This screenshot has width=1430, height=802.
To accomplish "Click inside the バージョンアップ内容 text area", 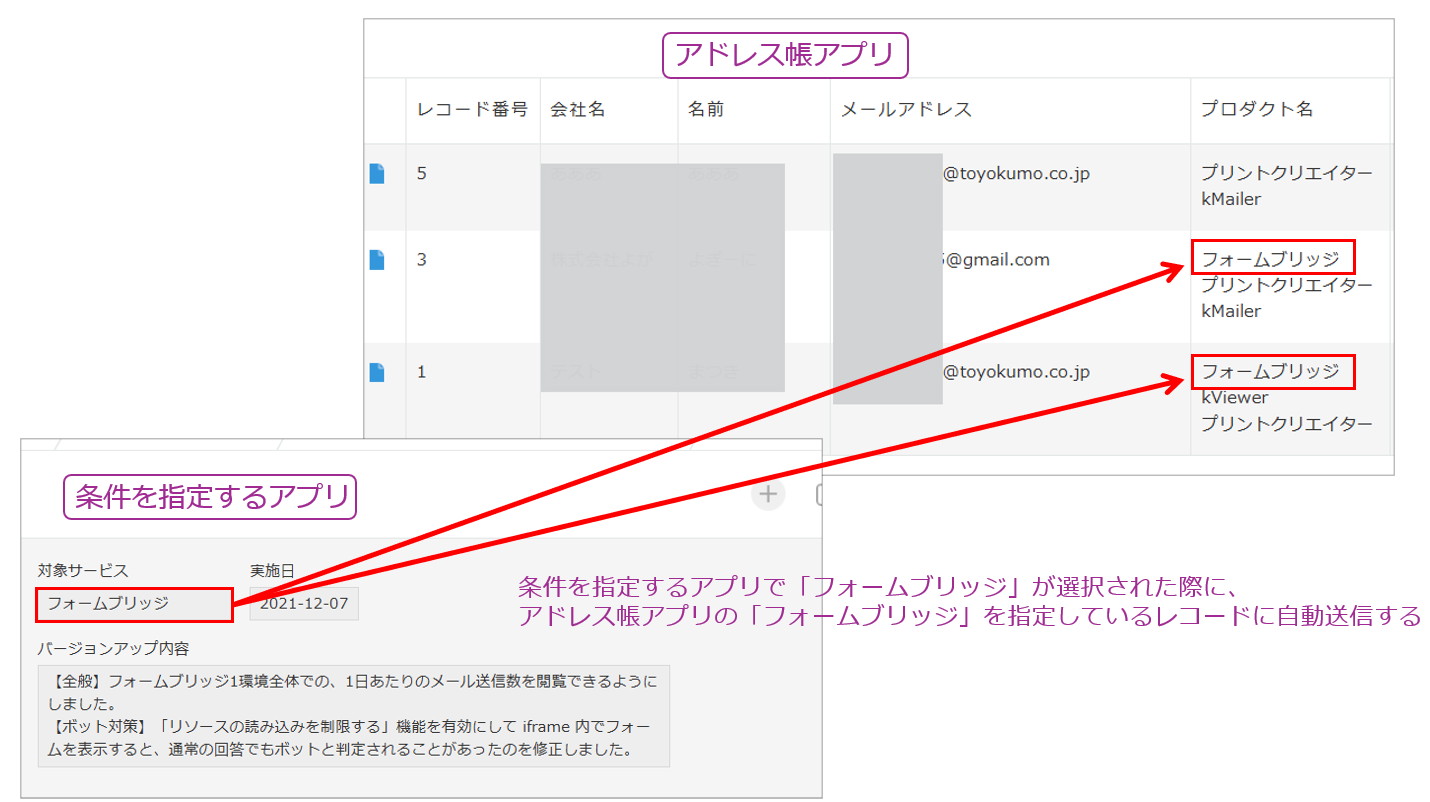I will [x=353, y=715].
